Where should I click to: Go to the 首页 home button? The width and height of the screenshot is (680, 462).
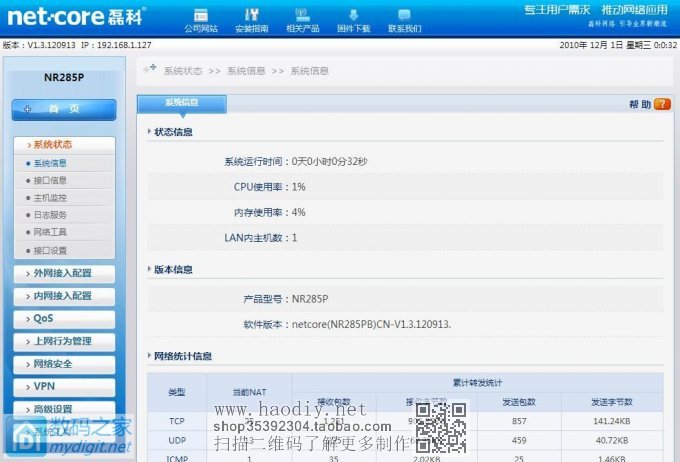click(x=64, y=109)
